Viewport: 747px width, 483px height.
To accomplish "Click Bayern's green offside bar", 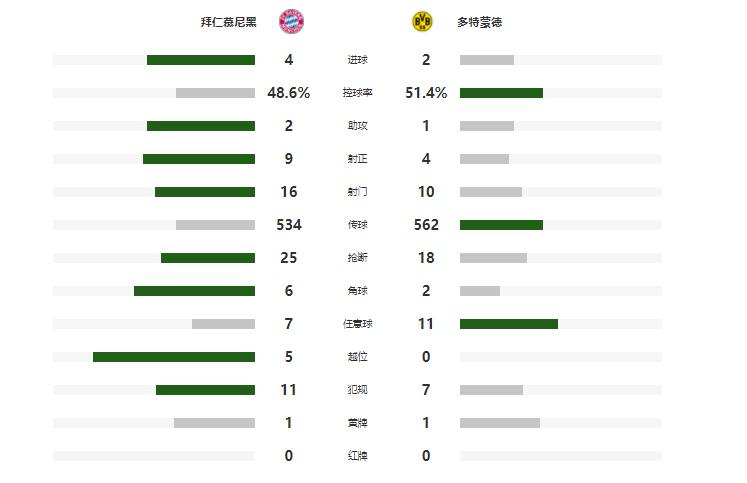I will click(x=173, y=357).
